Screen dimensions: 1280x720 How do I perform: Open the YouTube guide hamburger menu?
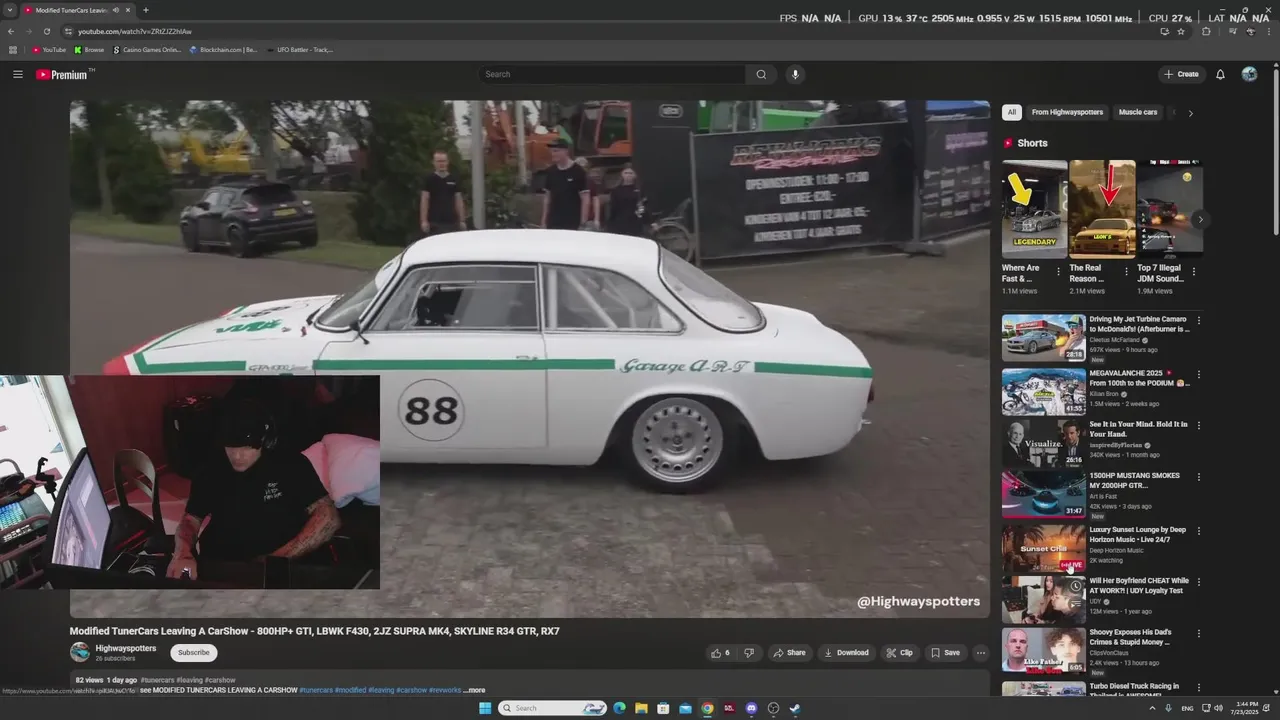click(x=17, y=74)
